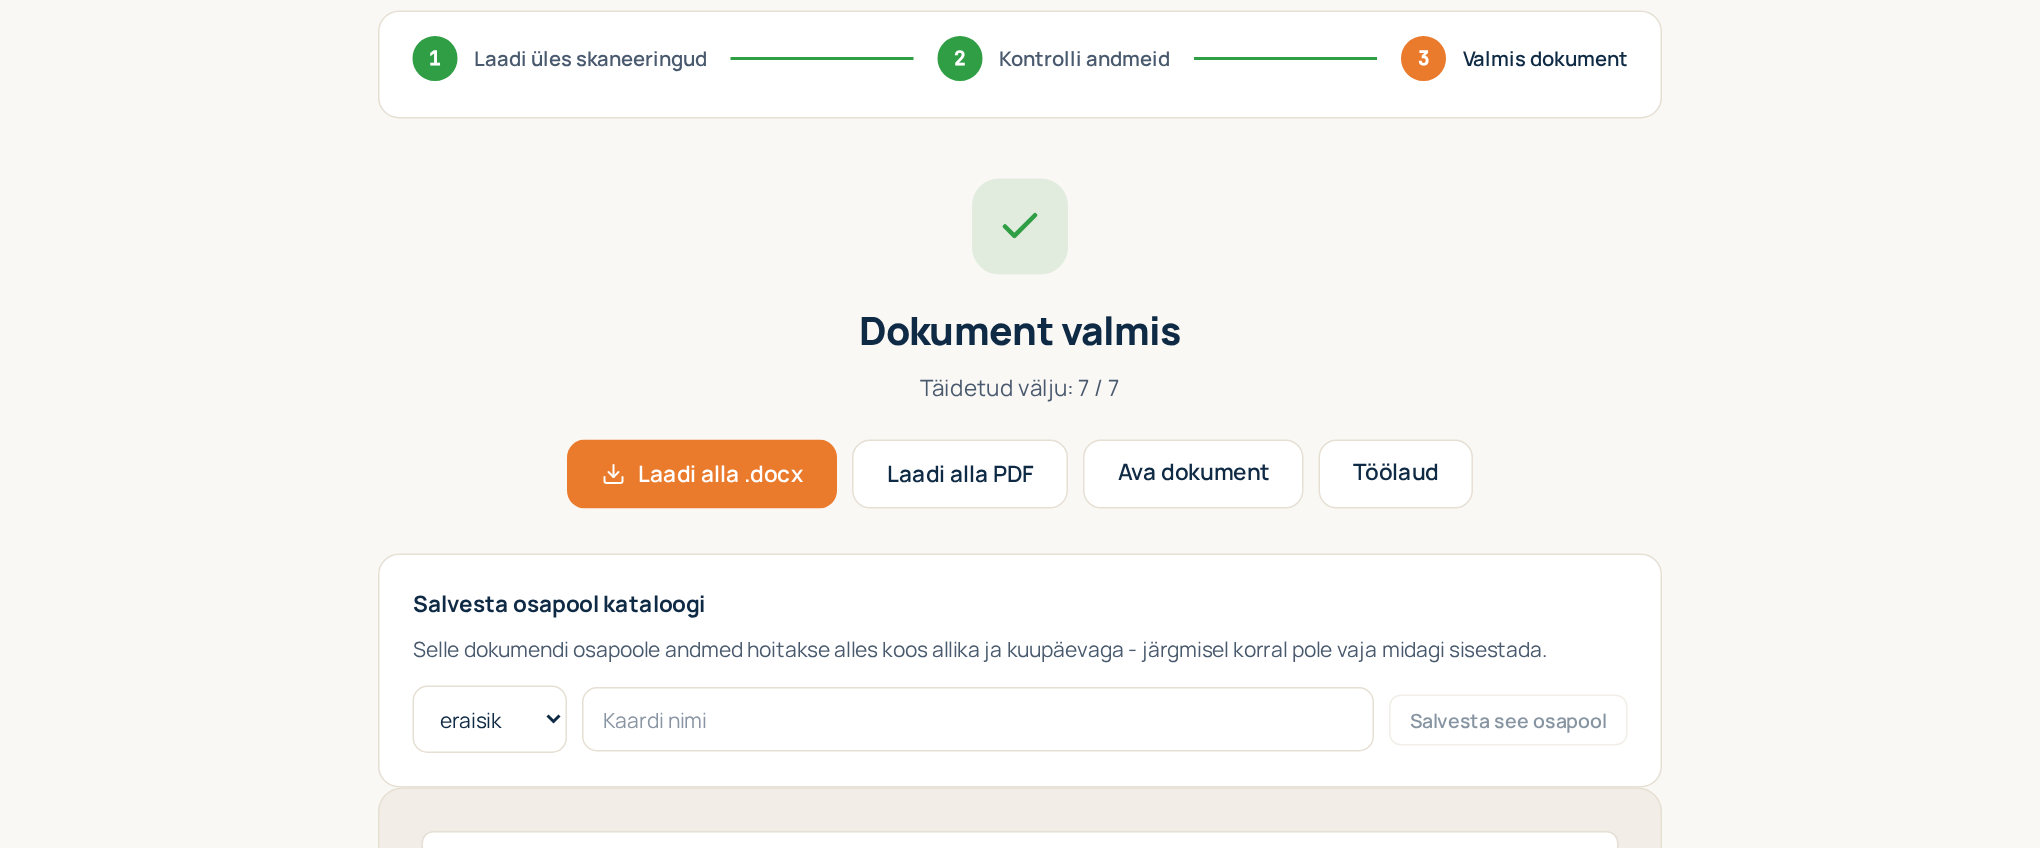The image size is (2040, 848).
Task: Focus the Kaardi nimi input field
Action: 978,720
